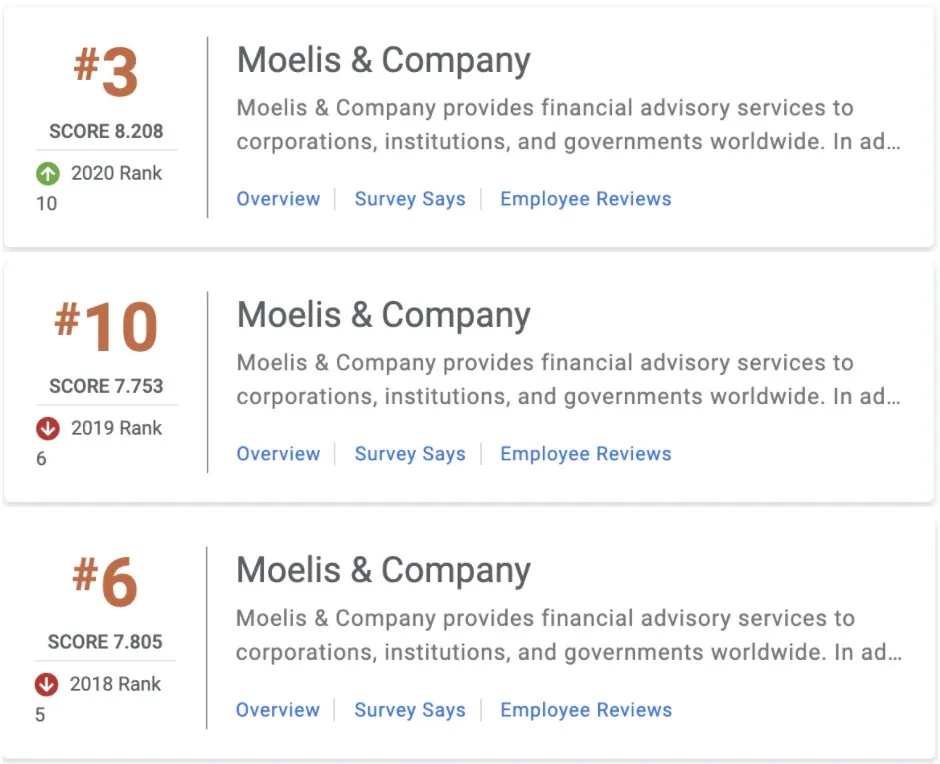Click the SCORE 8.208 label

[106, 131]
